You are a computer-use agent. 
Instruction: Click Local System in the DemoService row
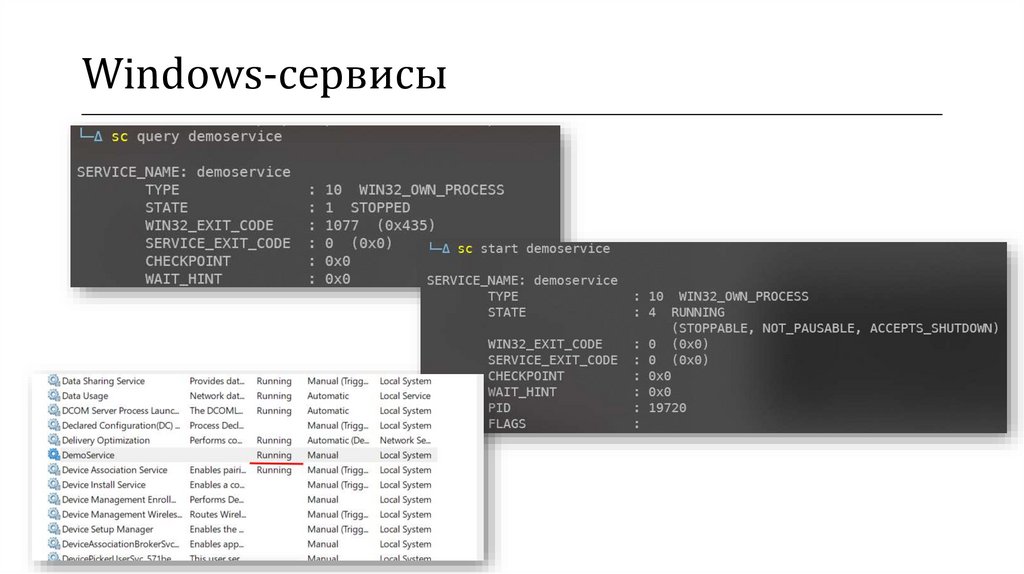click(x=406, y=455)
